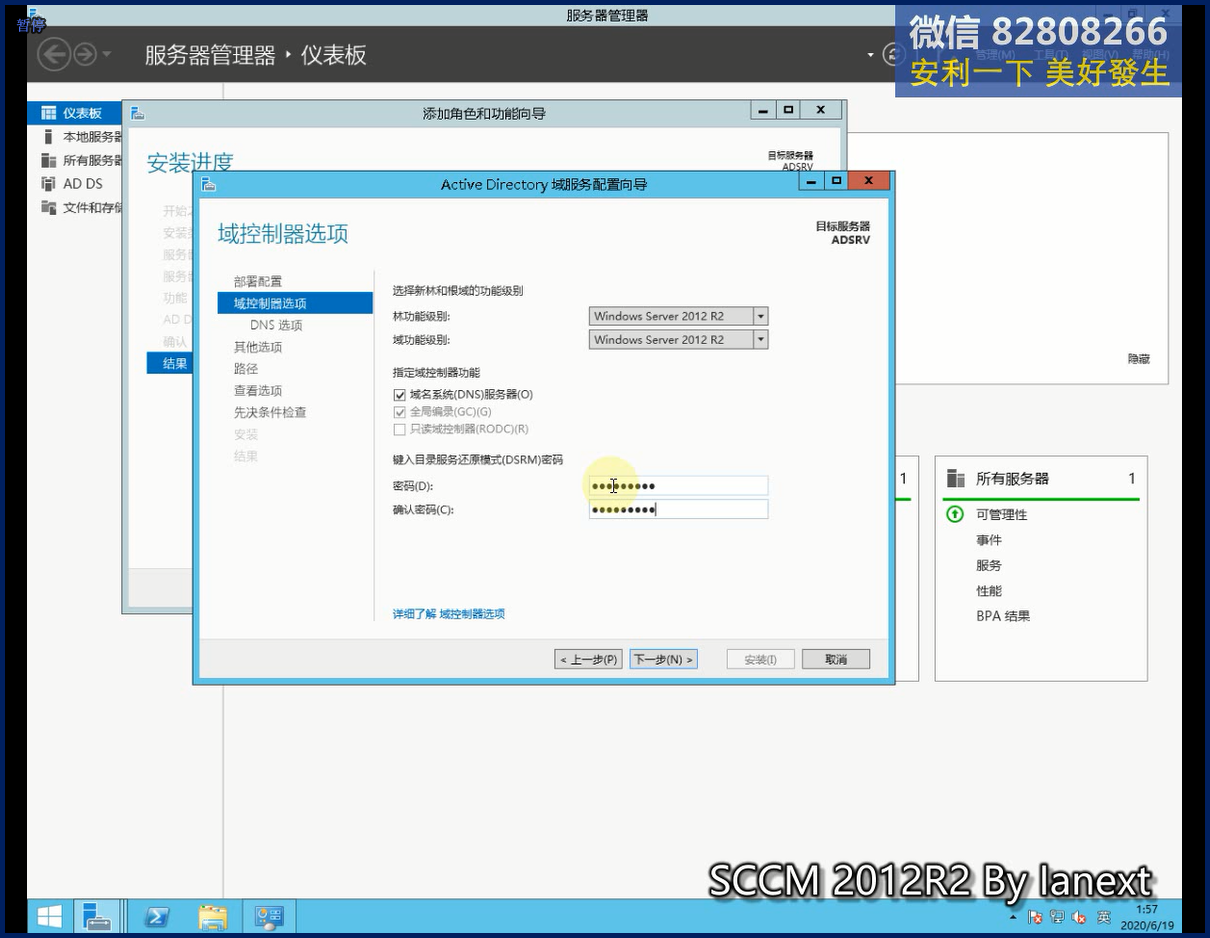Maximize the AD DS configuration wizard
Viewport: 1210px width, 938px height.
(837, 181)
